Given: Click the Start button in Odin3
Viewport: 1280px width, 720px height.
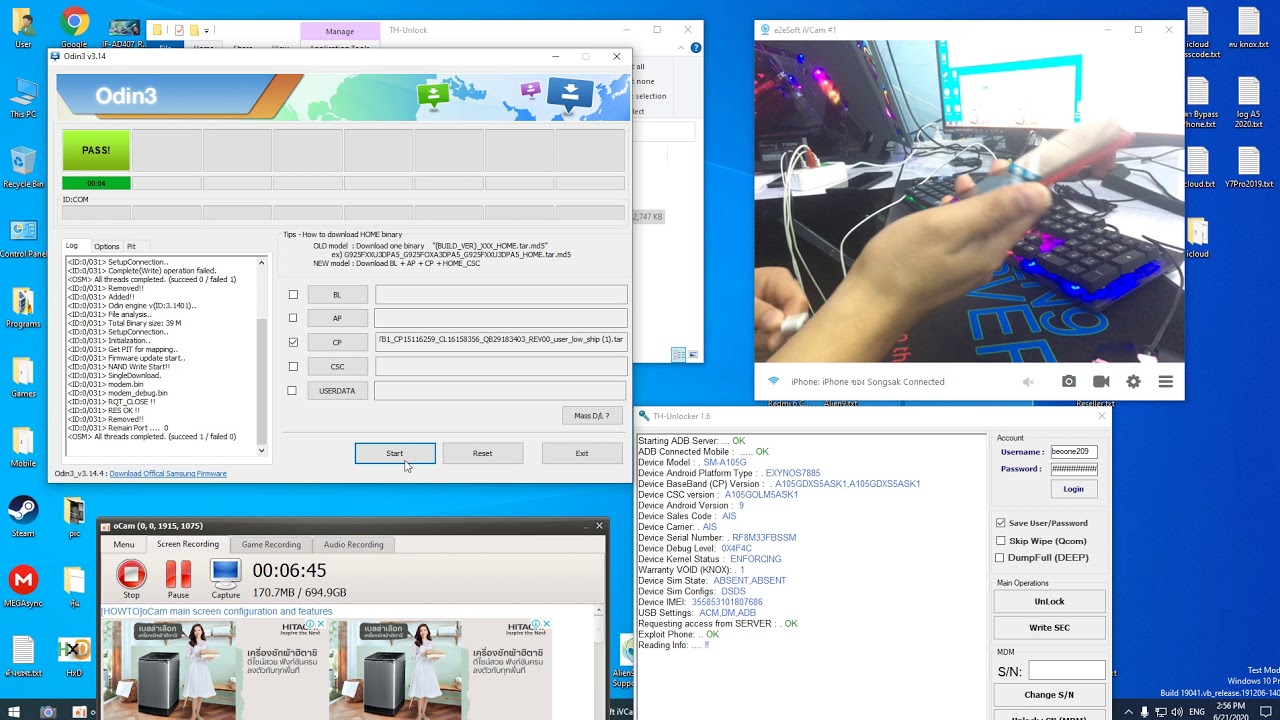Looking at the screenshot, I should [x=395, y=453].
